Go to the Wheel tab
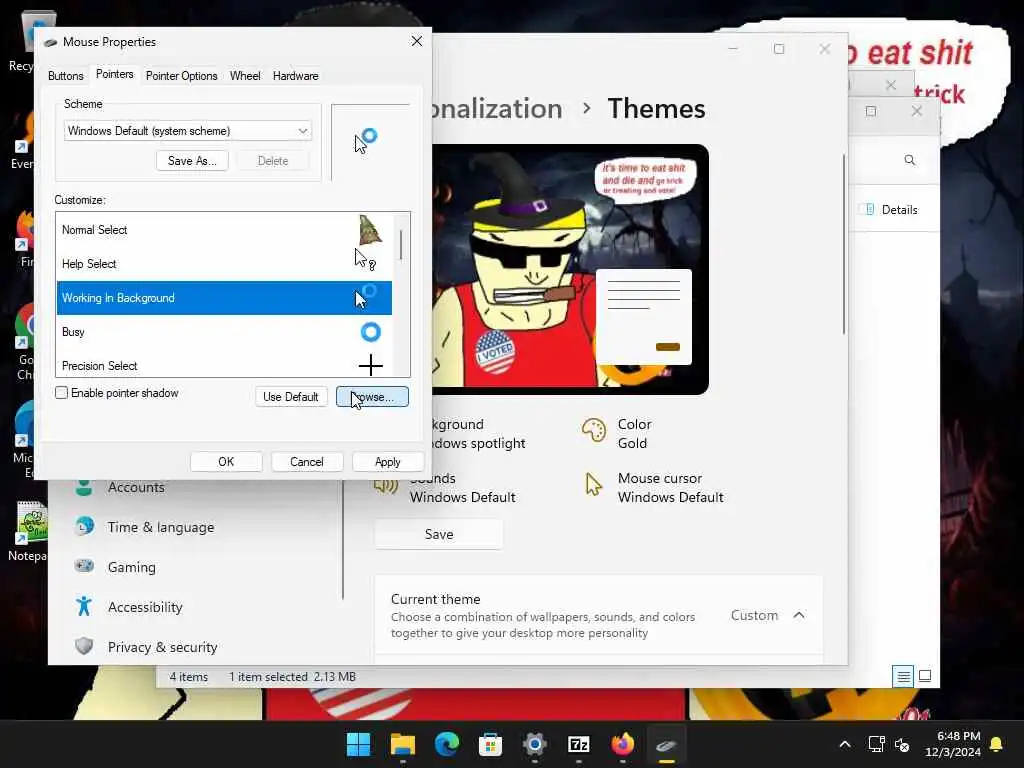 245,76
